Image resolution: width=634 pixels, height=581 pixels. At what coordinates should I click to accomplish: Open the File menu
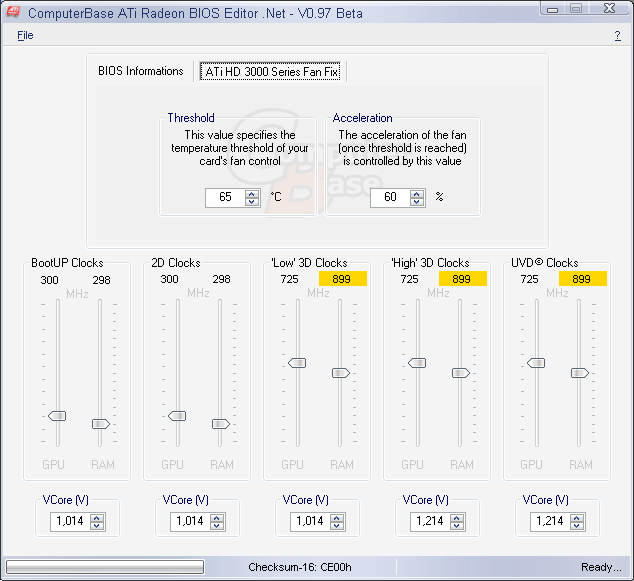[x=25, y=36]
